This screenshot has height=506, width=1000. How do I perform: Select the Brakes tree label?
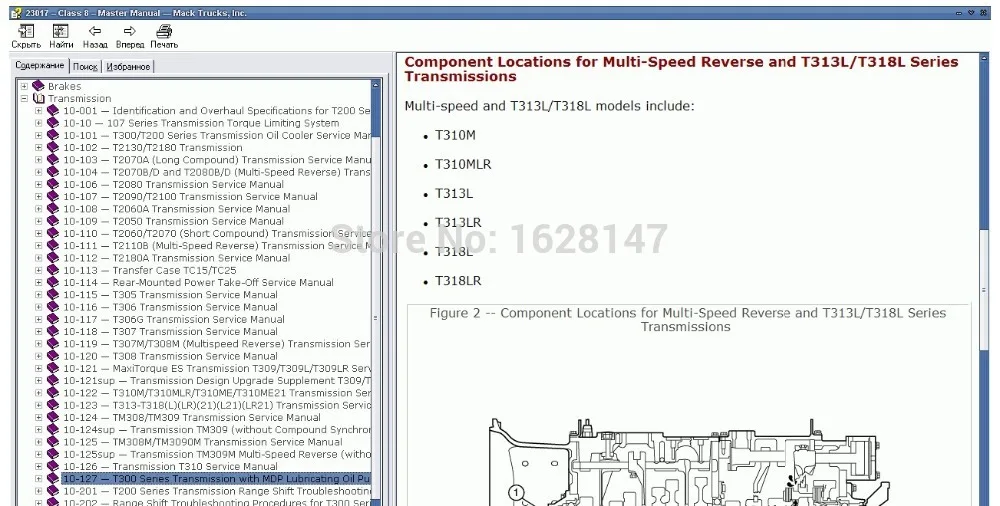pyautogui.click(x=64, y=86)
